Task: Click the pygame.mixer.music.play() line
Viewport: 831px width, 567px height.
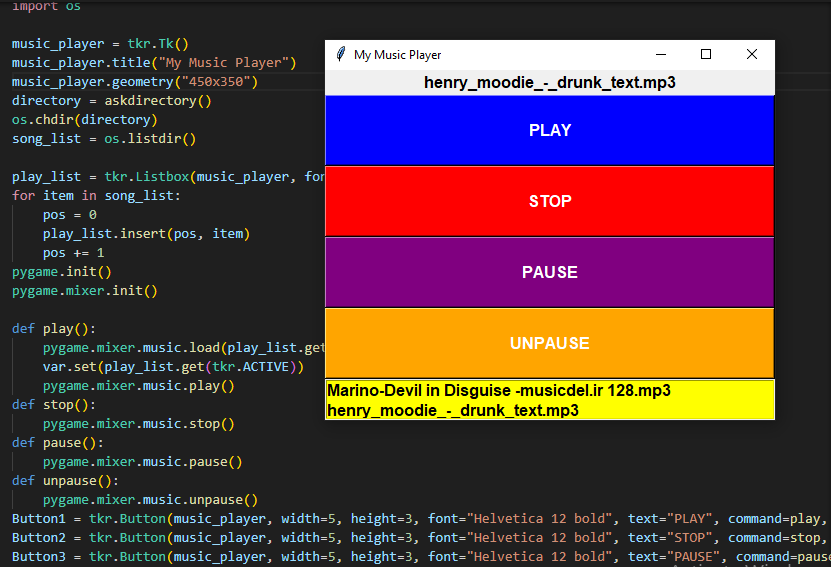Action: [138, 386]
